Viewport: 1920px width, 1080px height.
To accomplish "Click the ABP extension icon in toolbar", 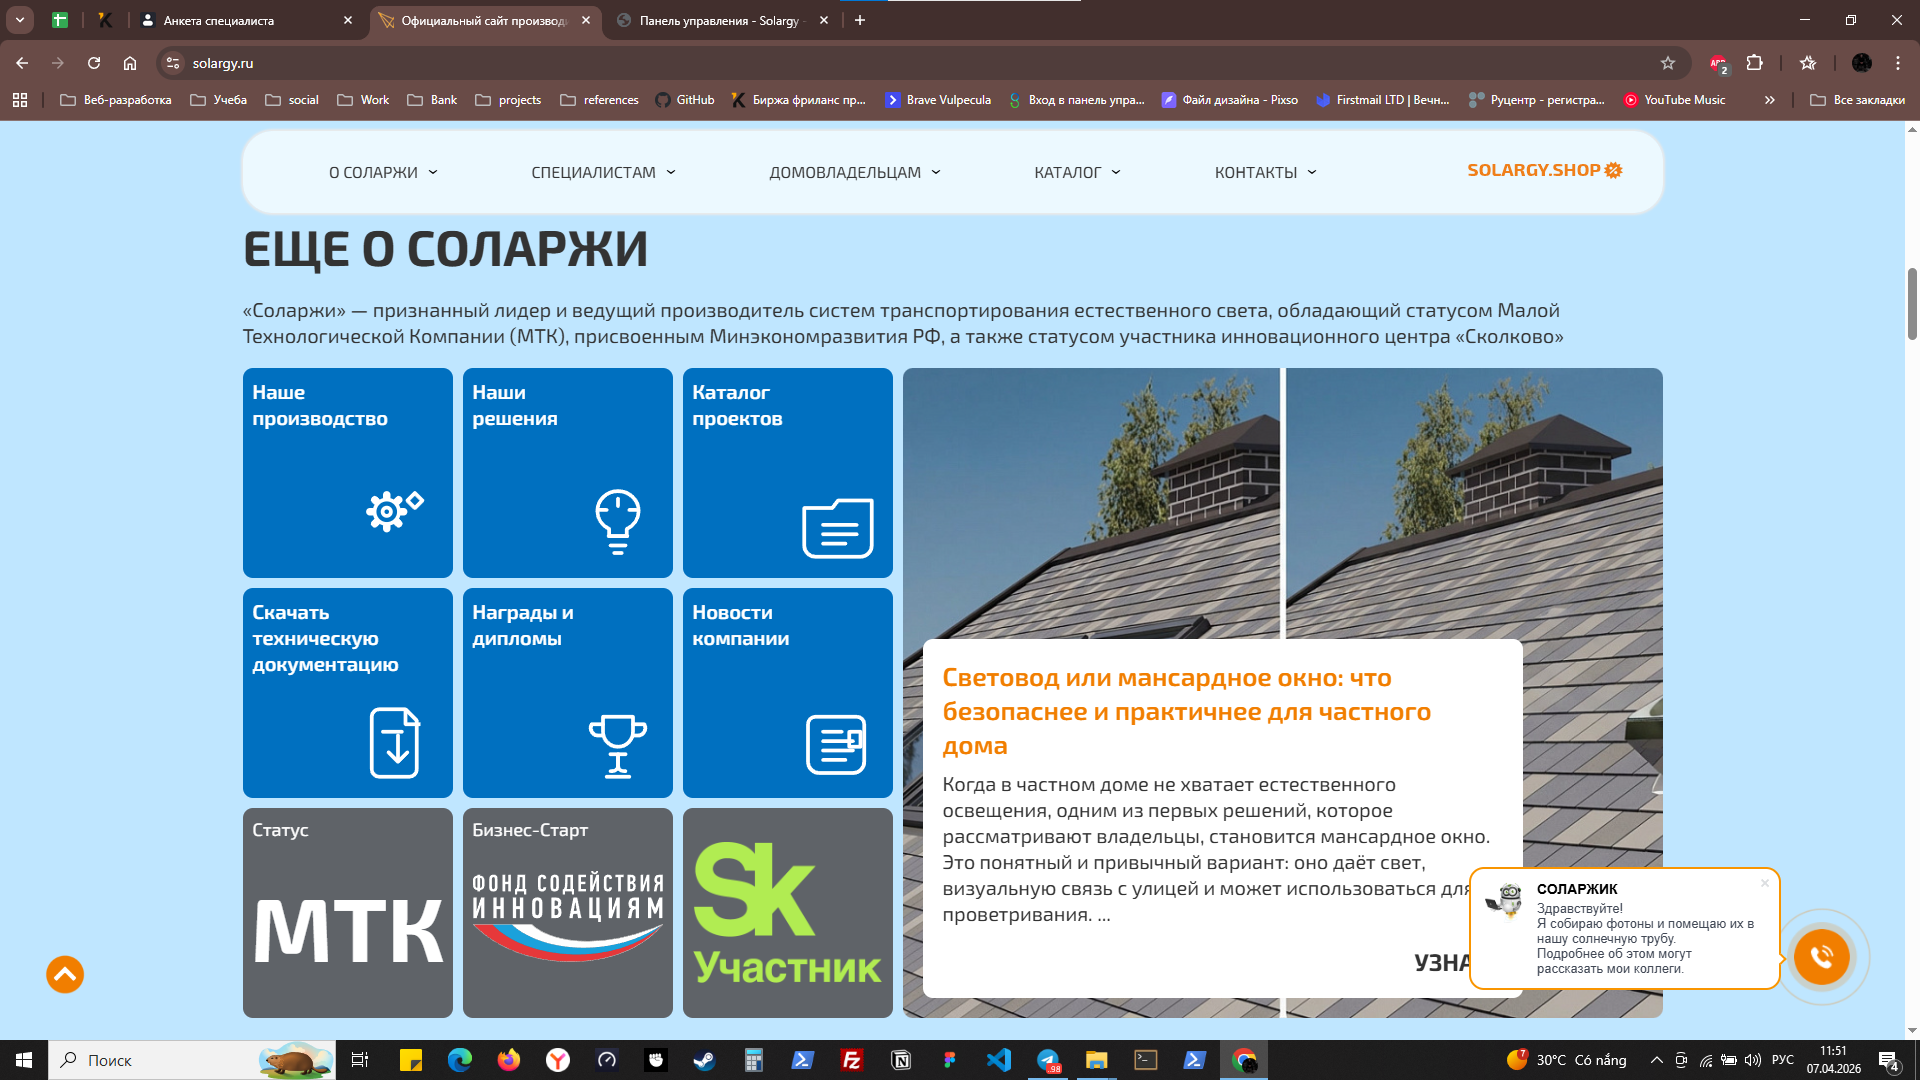I will [x=1718, y=64].
